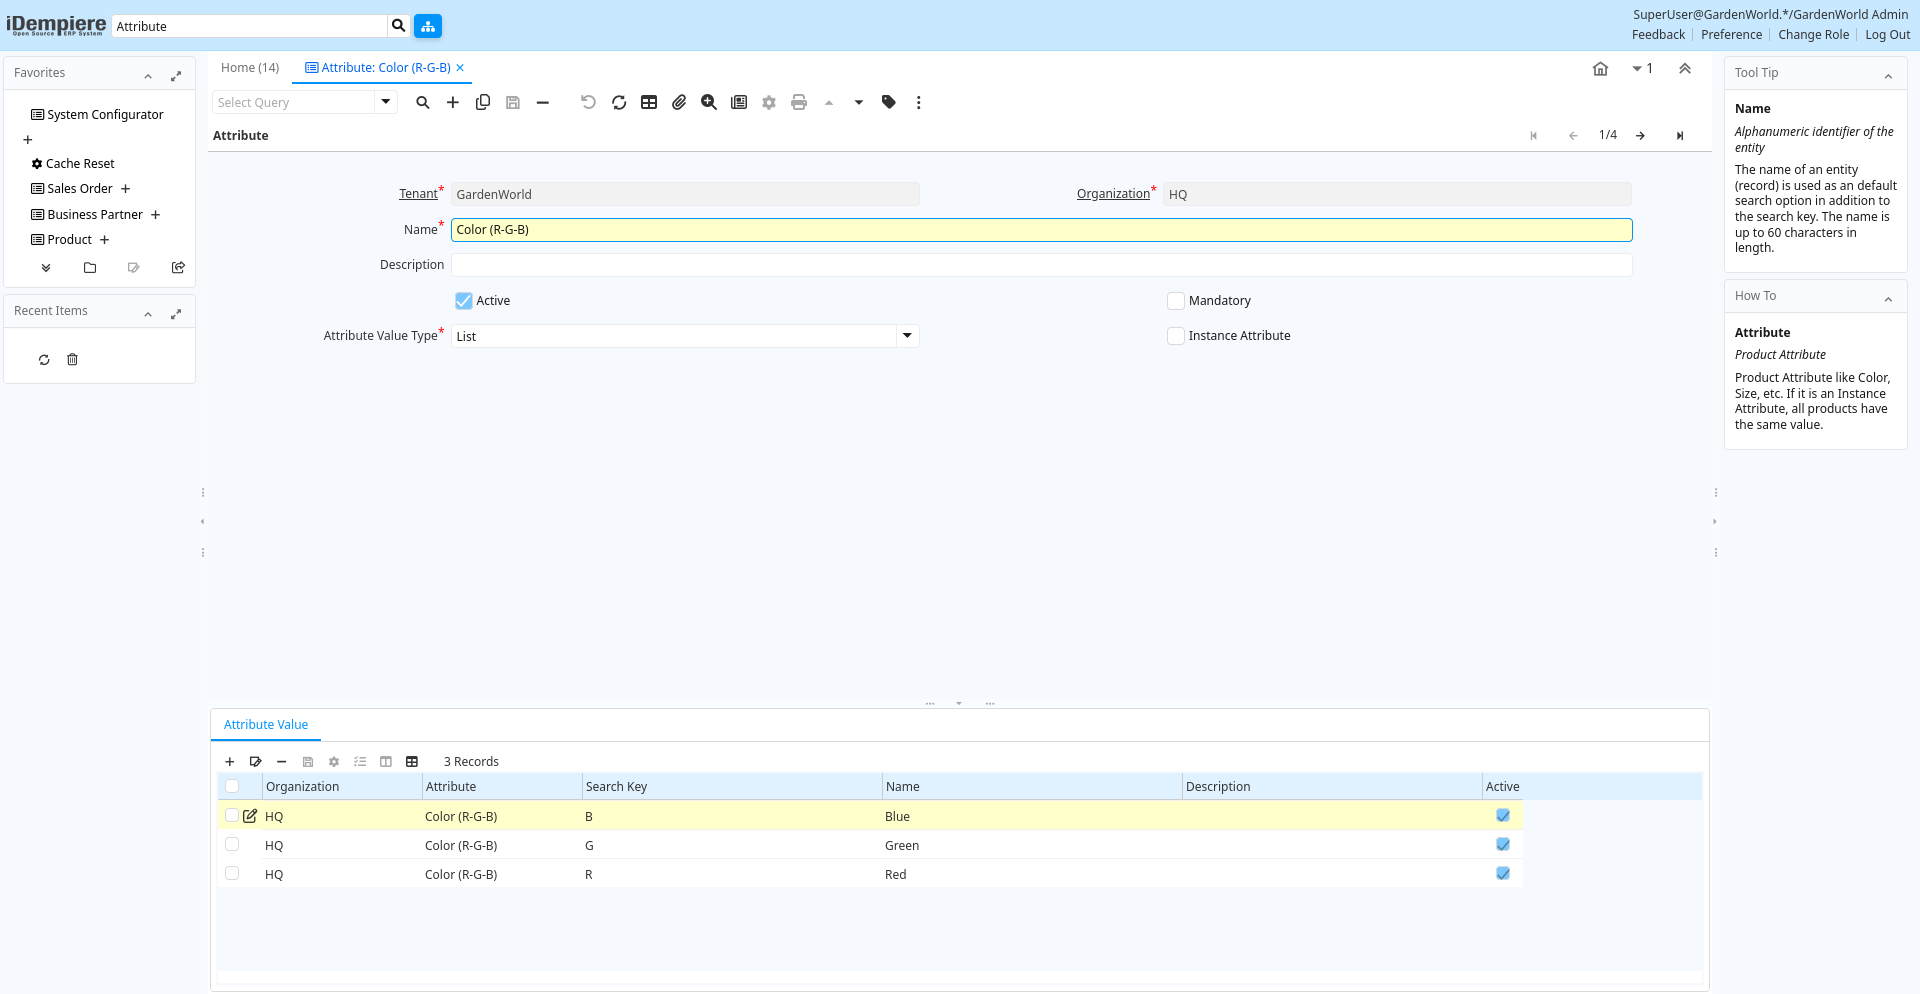
Task: Open the Preference link
Action: pyautogui.click(x=1731, y=35)
